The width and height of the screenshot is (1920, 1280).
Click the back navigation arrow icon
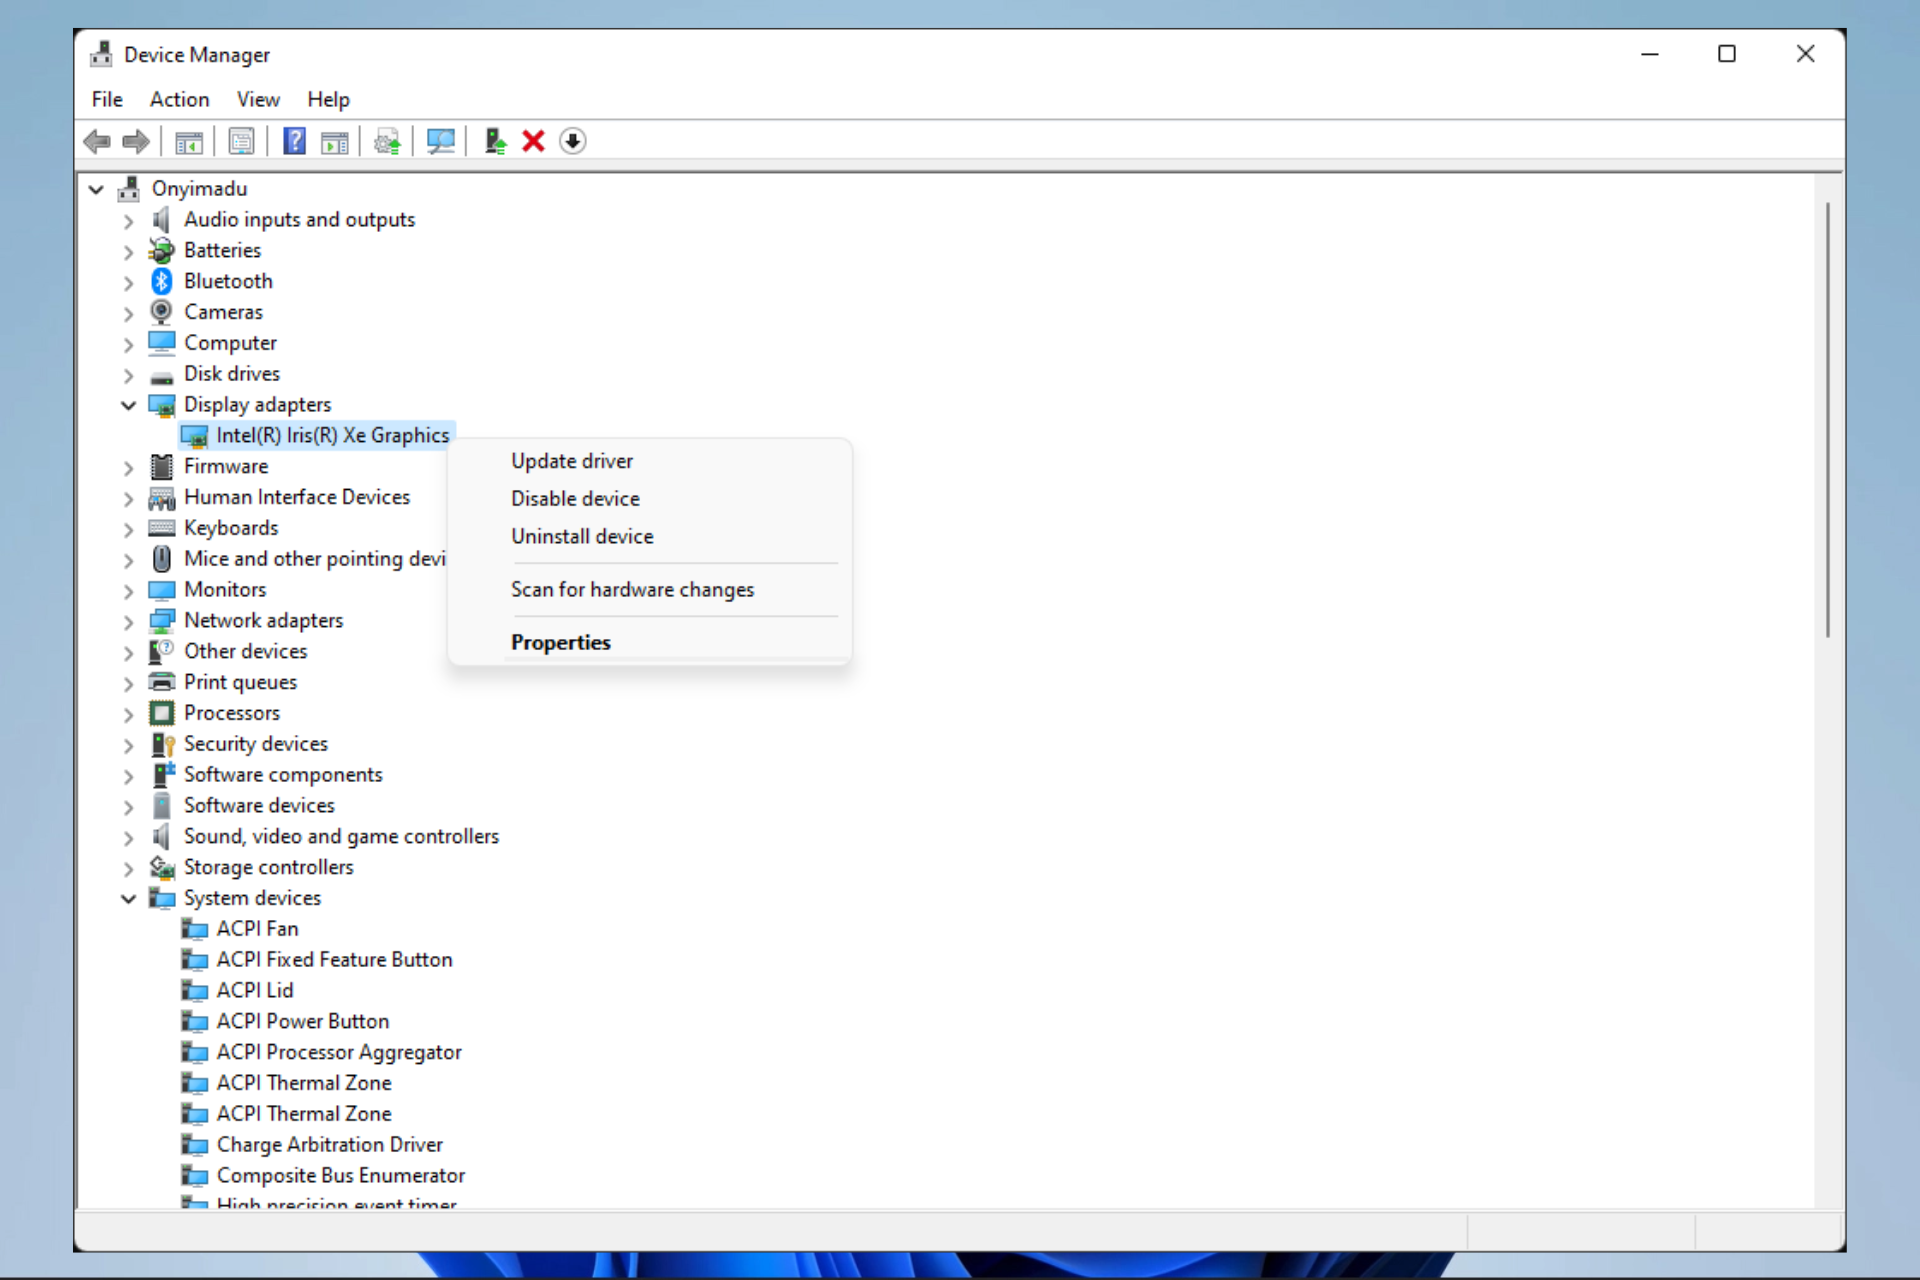click(96, 140)
